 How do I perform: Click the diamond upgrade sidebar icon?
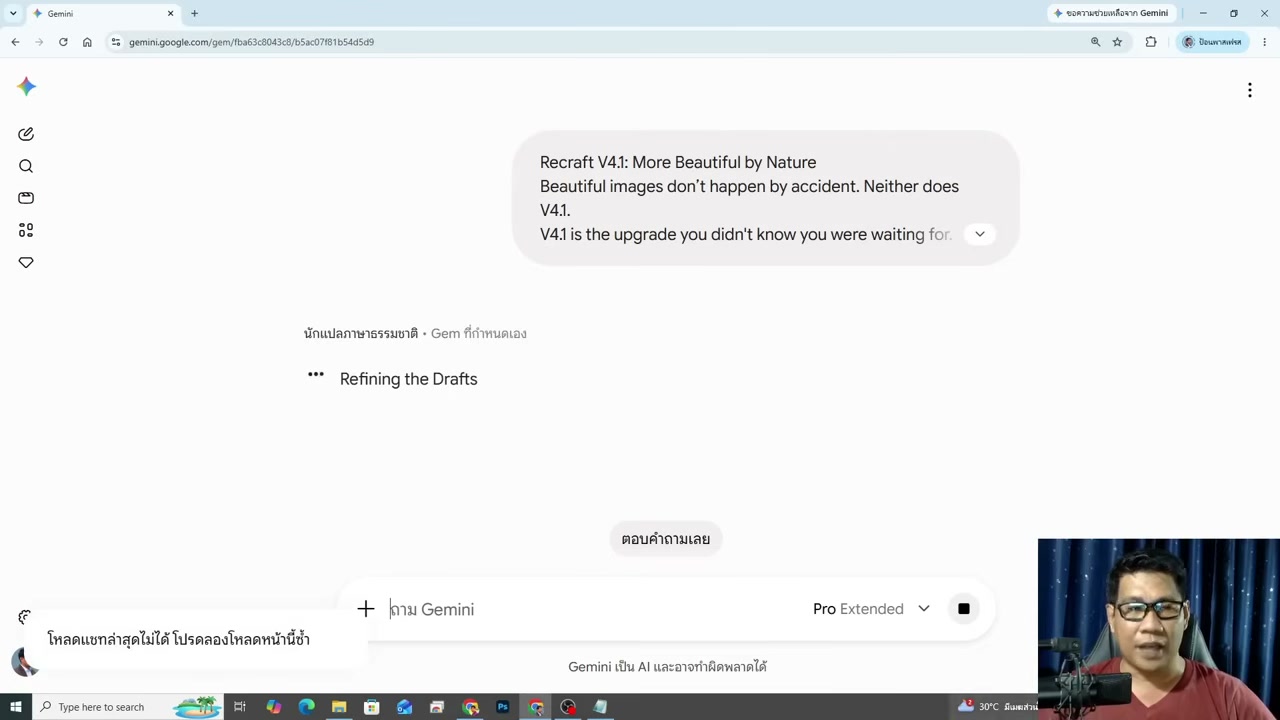26,262
